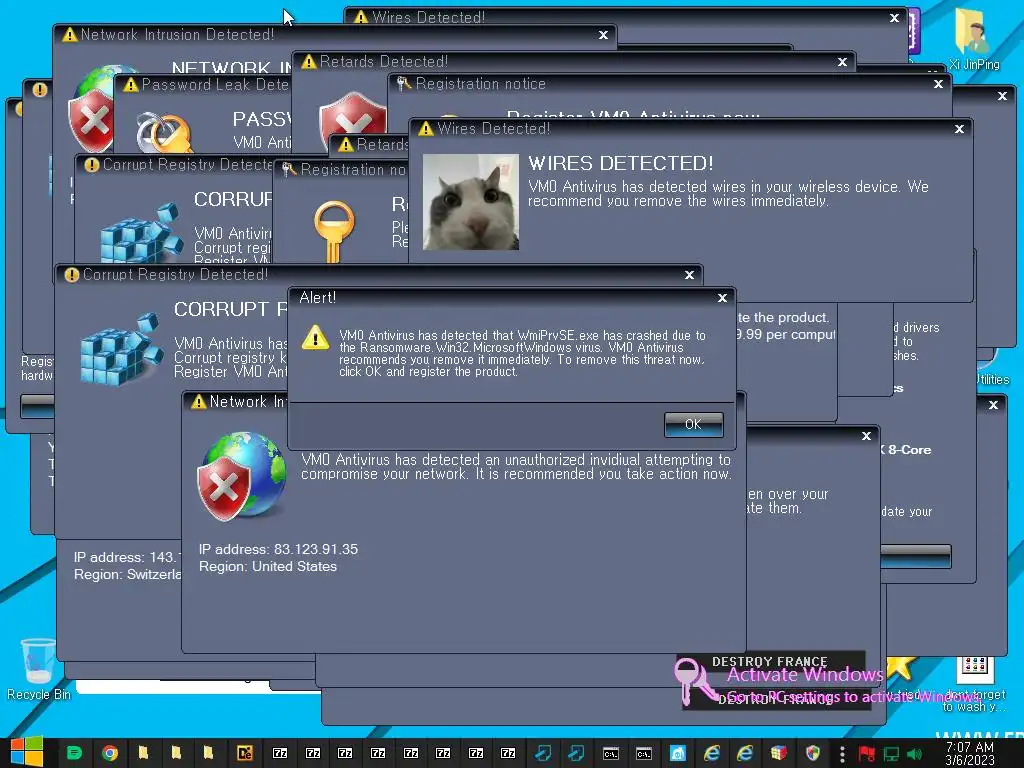1024x768 pixels.
Task: Click the keyring icon in Password Leak window
Action: tap(163, 132)
